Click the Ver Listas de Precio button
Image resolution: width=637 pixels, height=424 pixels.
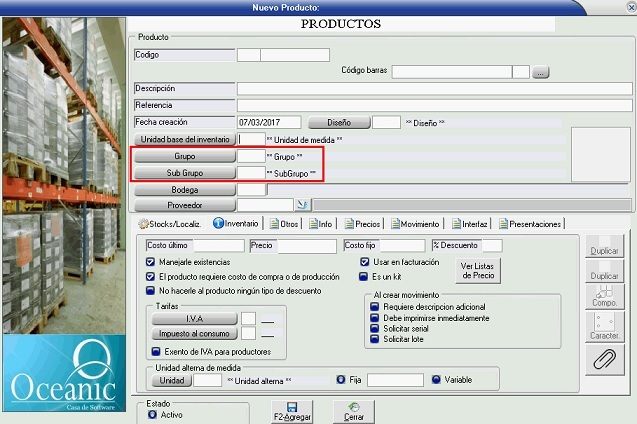(477, 270)
